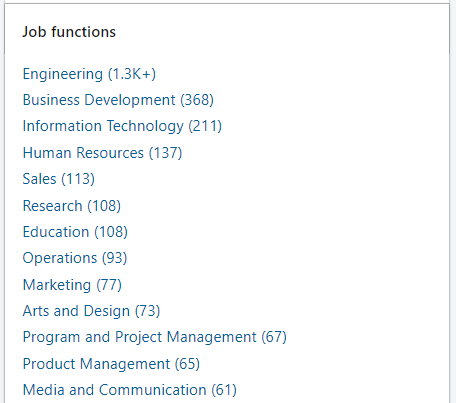Click the Job functions heading

click(69, 32)
